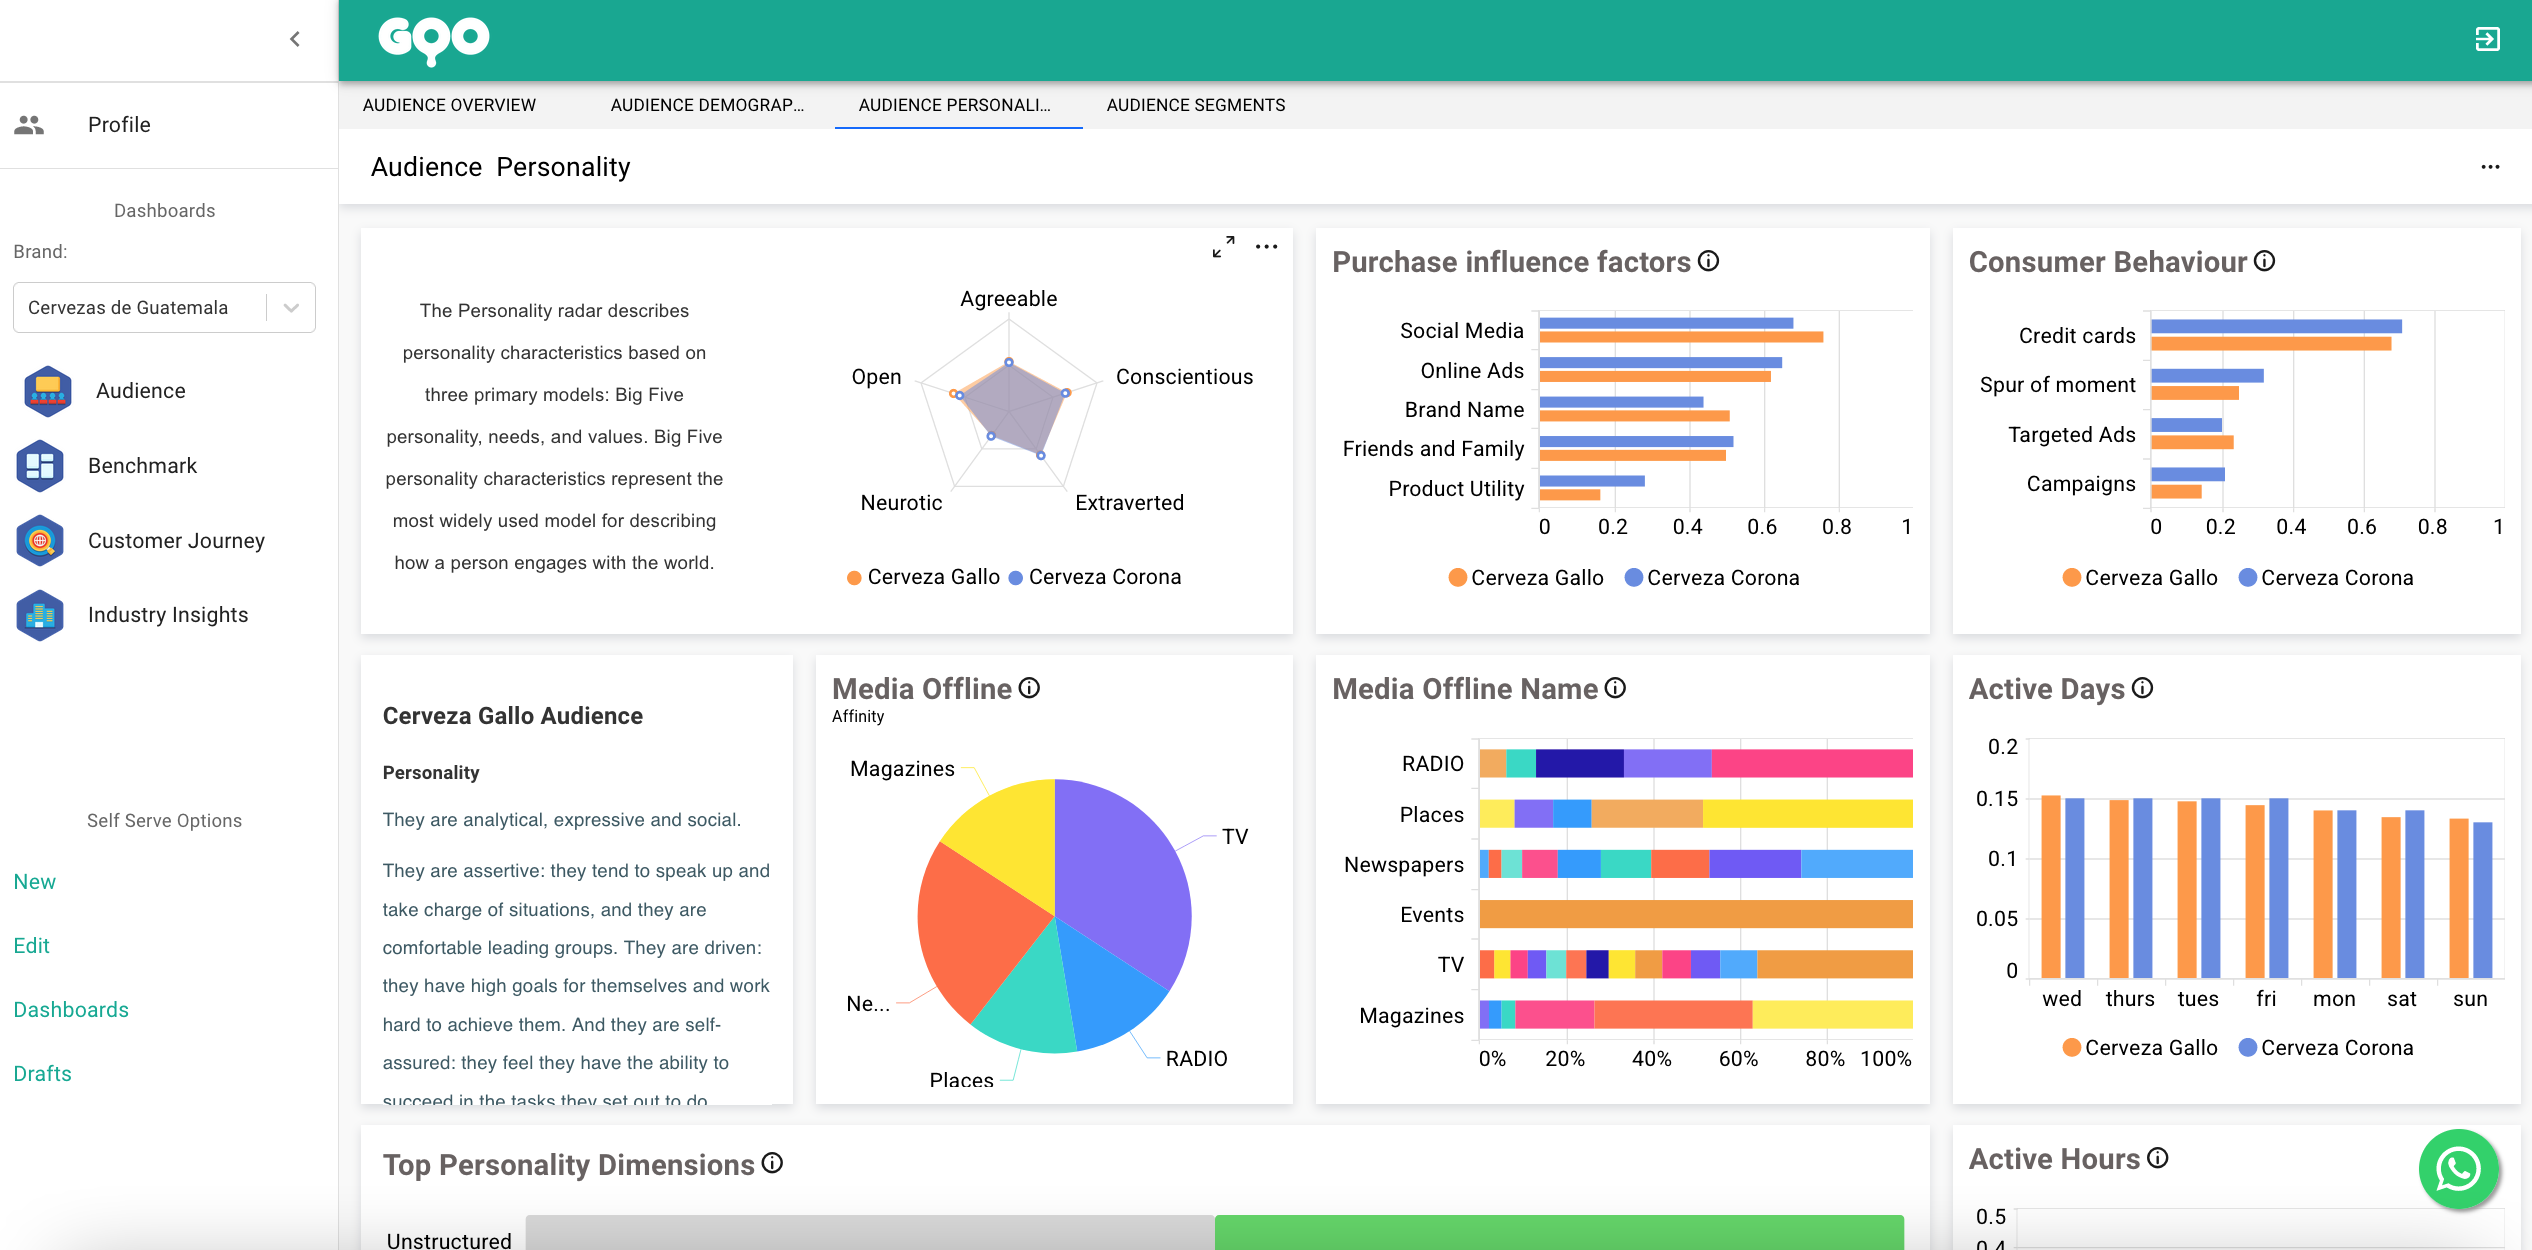Open the radar card three-dot options menu
The height and width of the screenshot is (1250, 2532).
(1266, 247)
